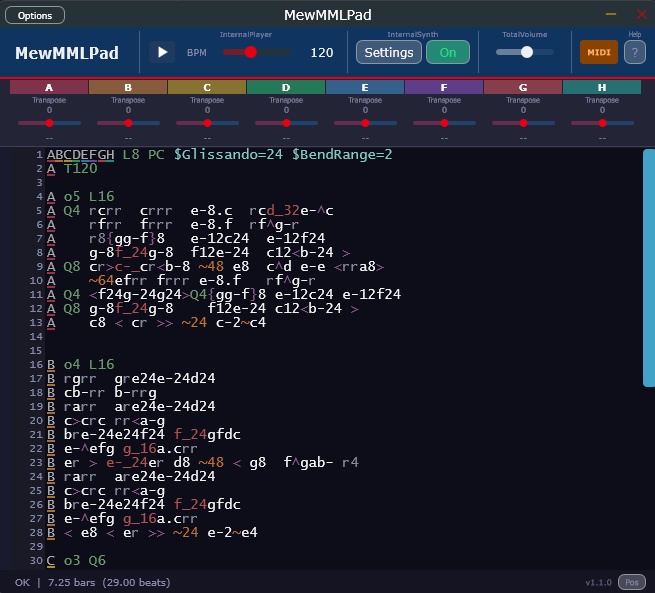This screenshot has width=655, height=593.
Task: Adjust channel H Transpose slider
Action: [602, 123]
